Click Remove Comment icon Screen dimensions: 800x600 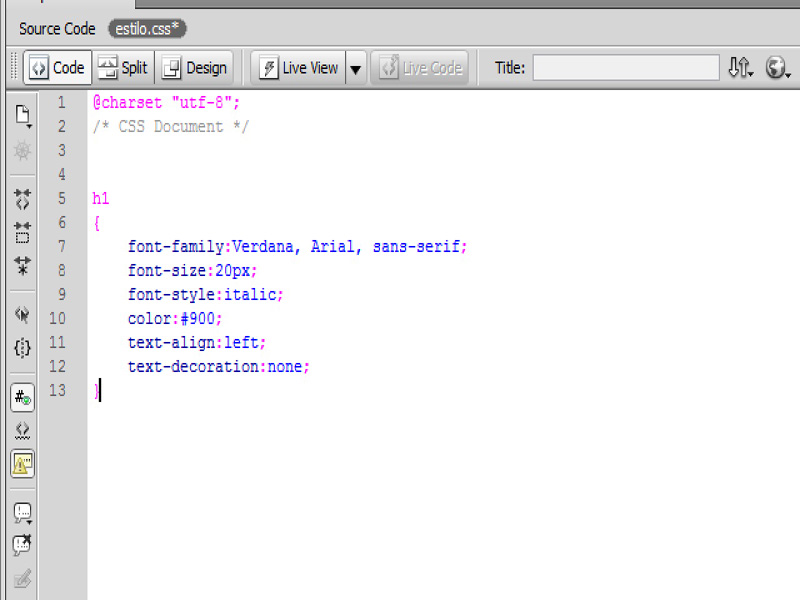click(22, 545)
